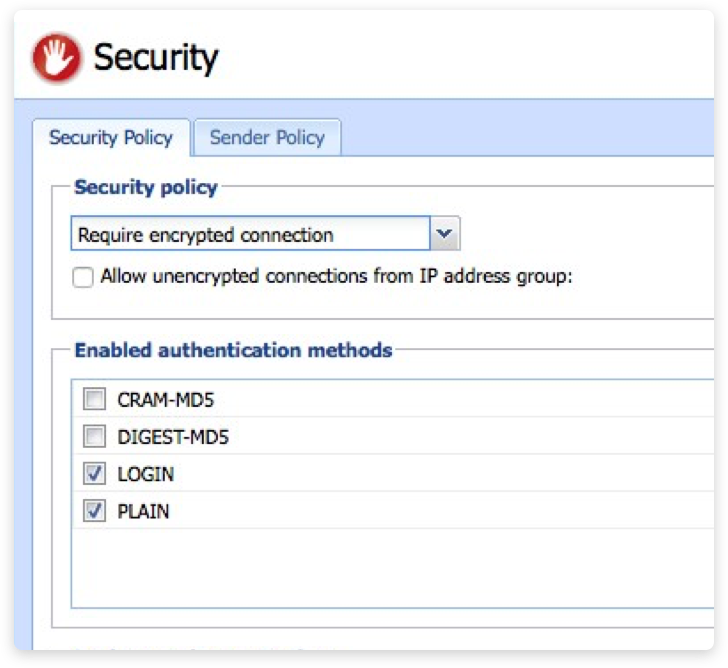Click the 'Allow unencrypted connections from IP address group' label

pyautogui.click(x=336, y=277)
